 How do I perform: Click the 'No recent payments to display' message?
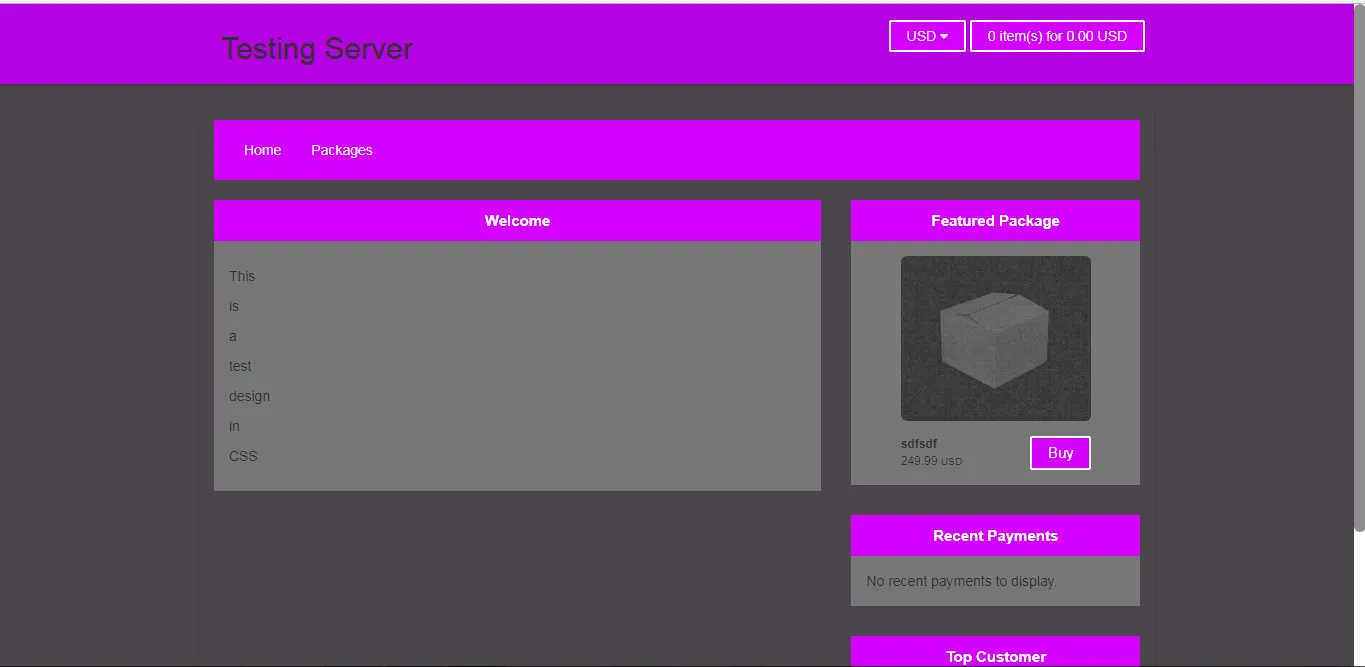click(x=960, y=581)
